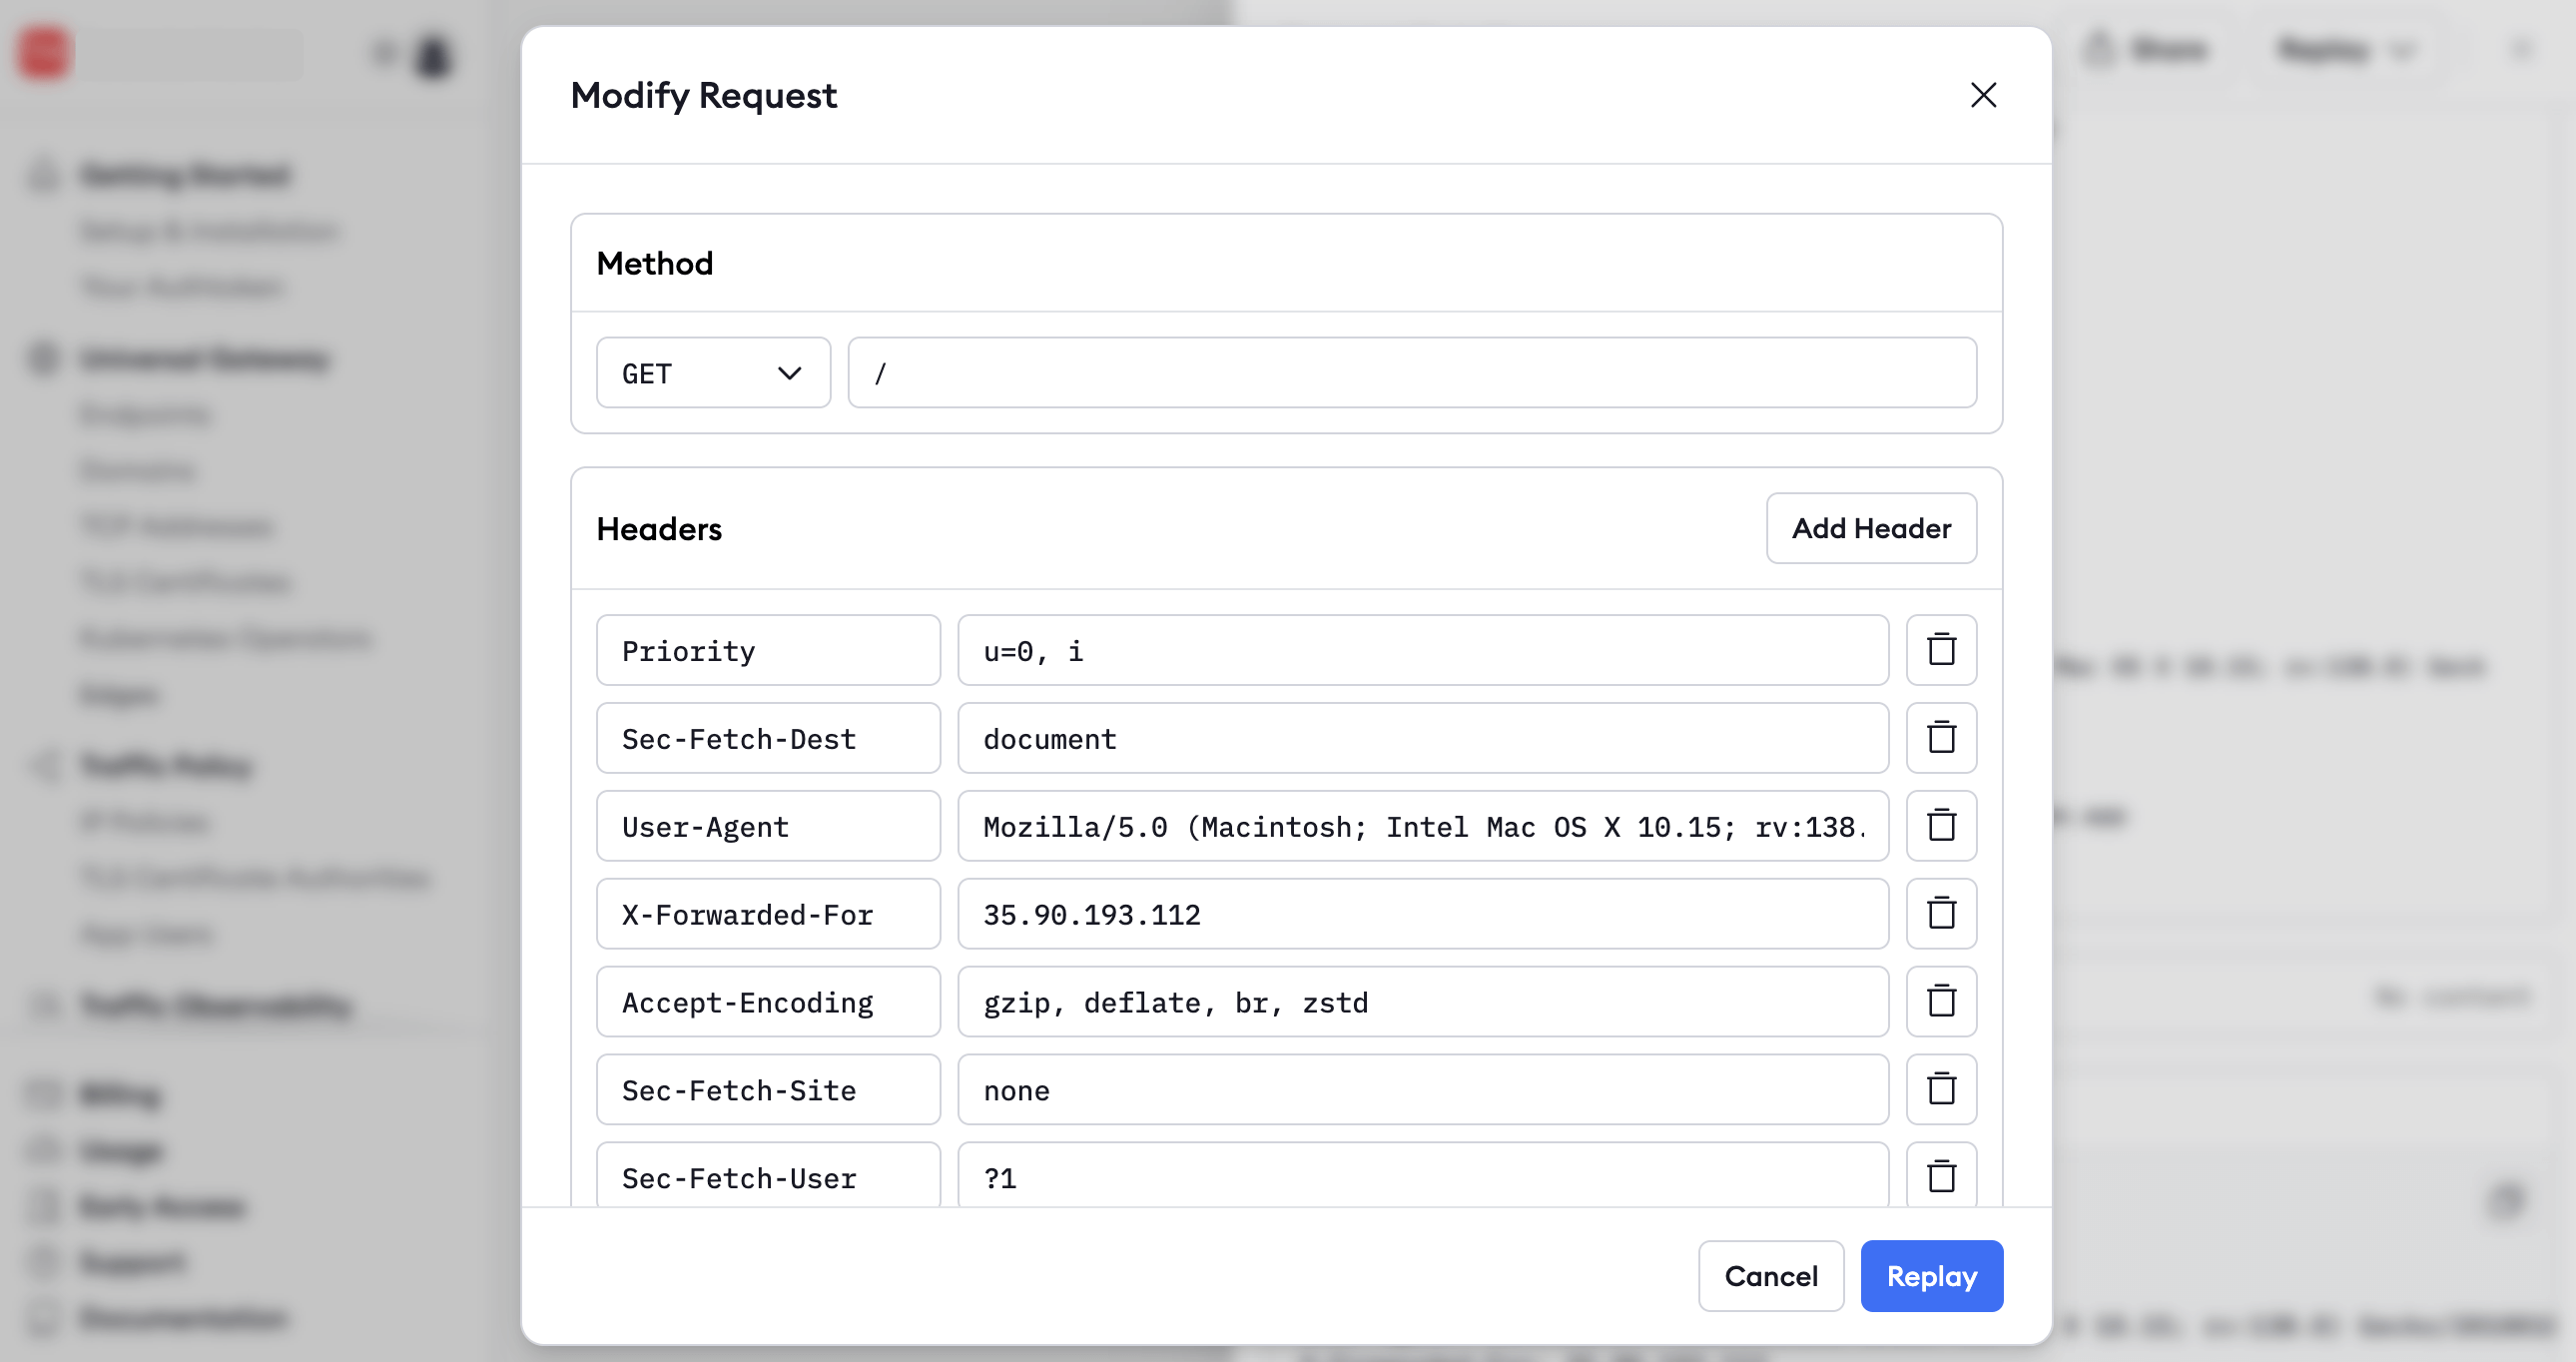Image resolution: width=2576 pixels, height=1362 pixels.
Task: Edit the Sec-Fetch-Site value field
Action: click(x=1421, y=1089)
